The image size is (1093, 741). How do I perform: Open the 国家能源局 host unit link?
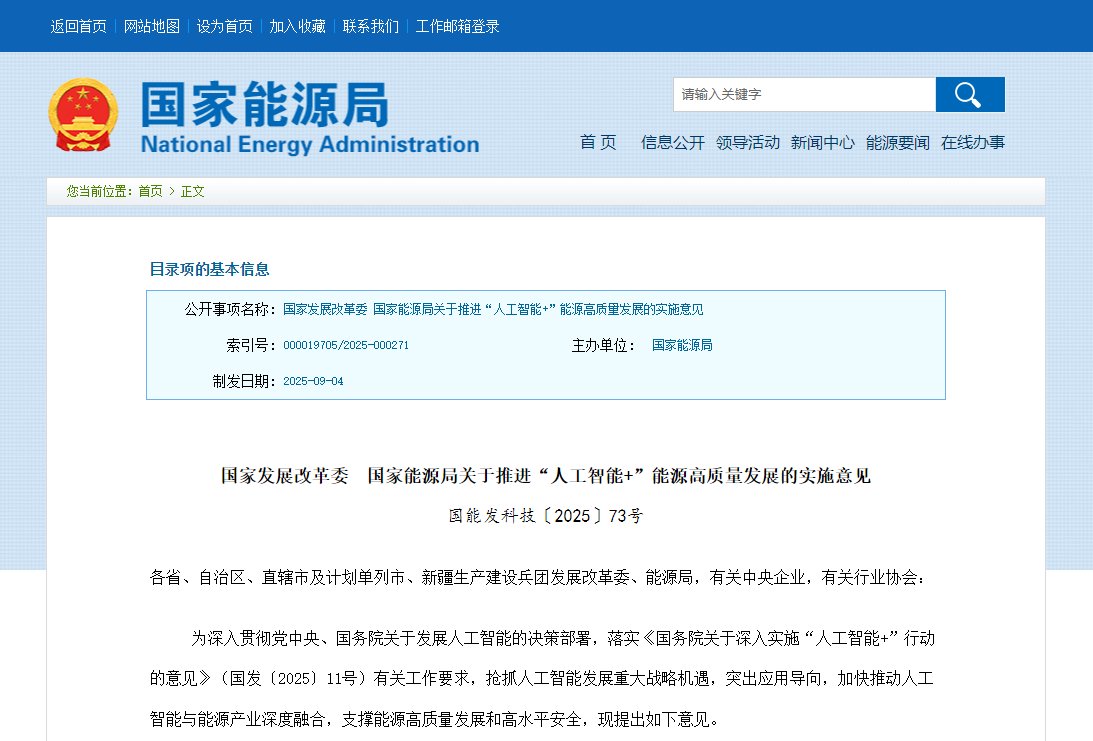click(681, 345)
